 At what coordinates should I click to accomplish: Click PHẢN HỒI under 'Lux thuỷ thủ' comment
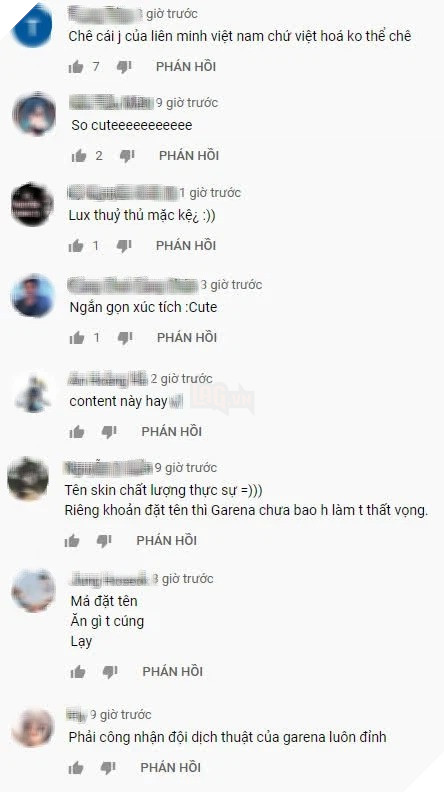click(x=186, y=246)
